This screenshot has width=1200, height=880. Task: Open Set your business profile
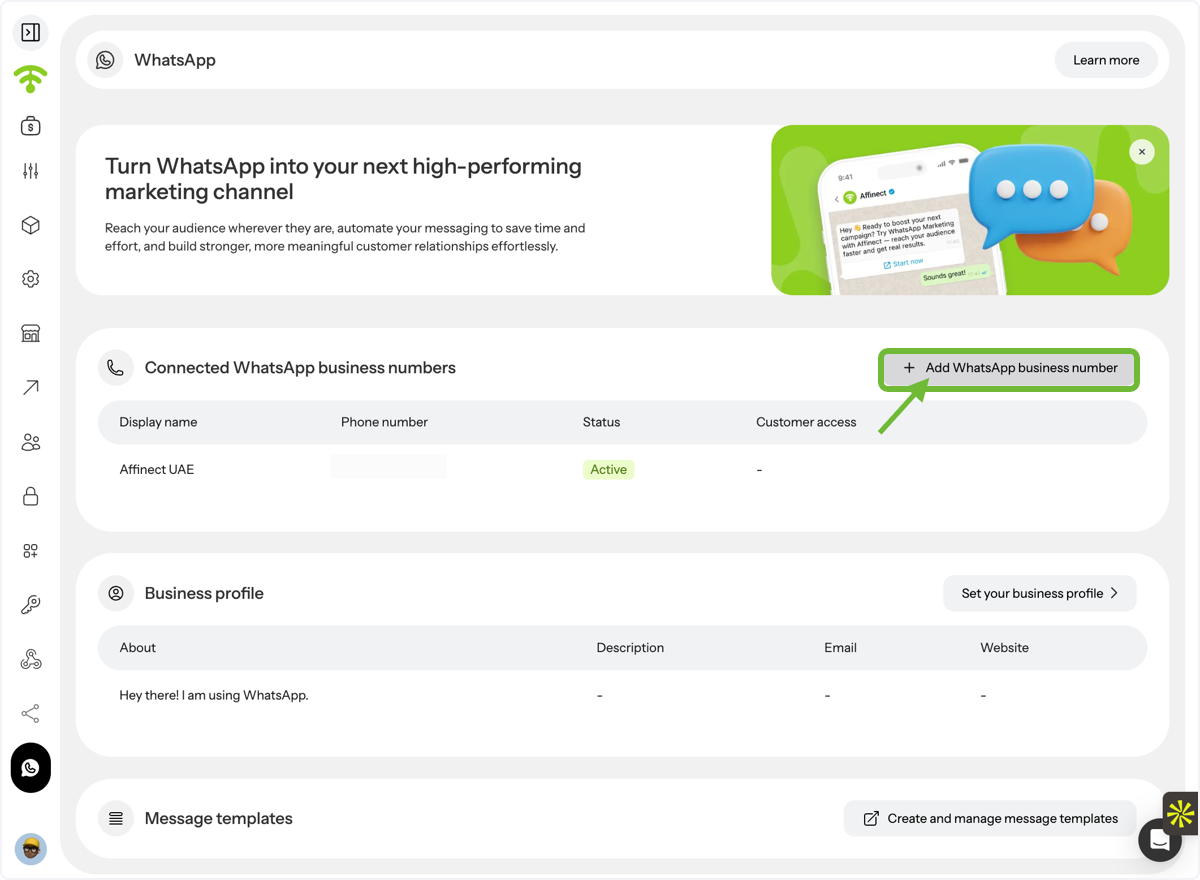(x=1040, y=593)
